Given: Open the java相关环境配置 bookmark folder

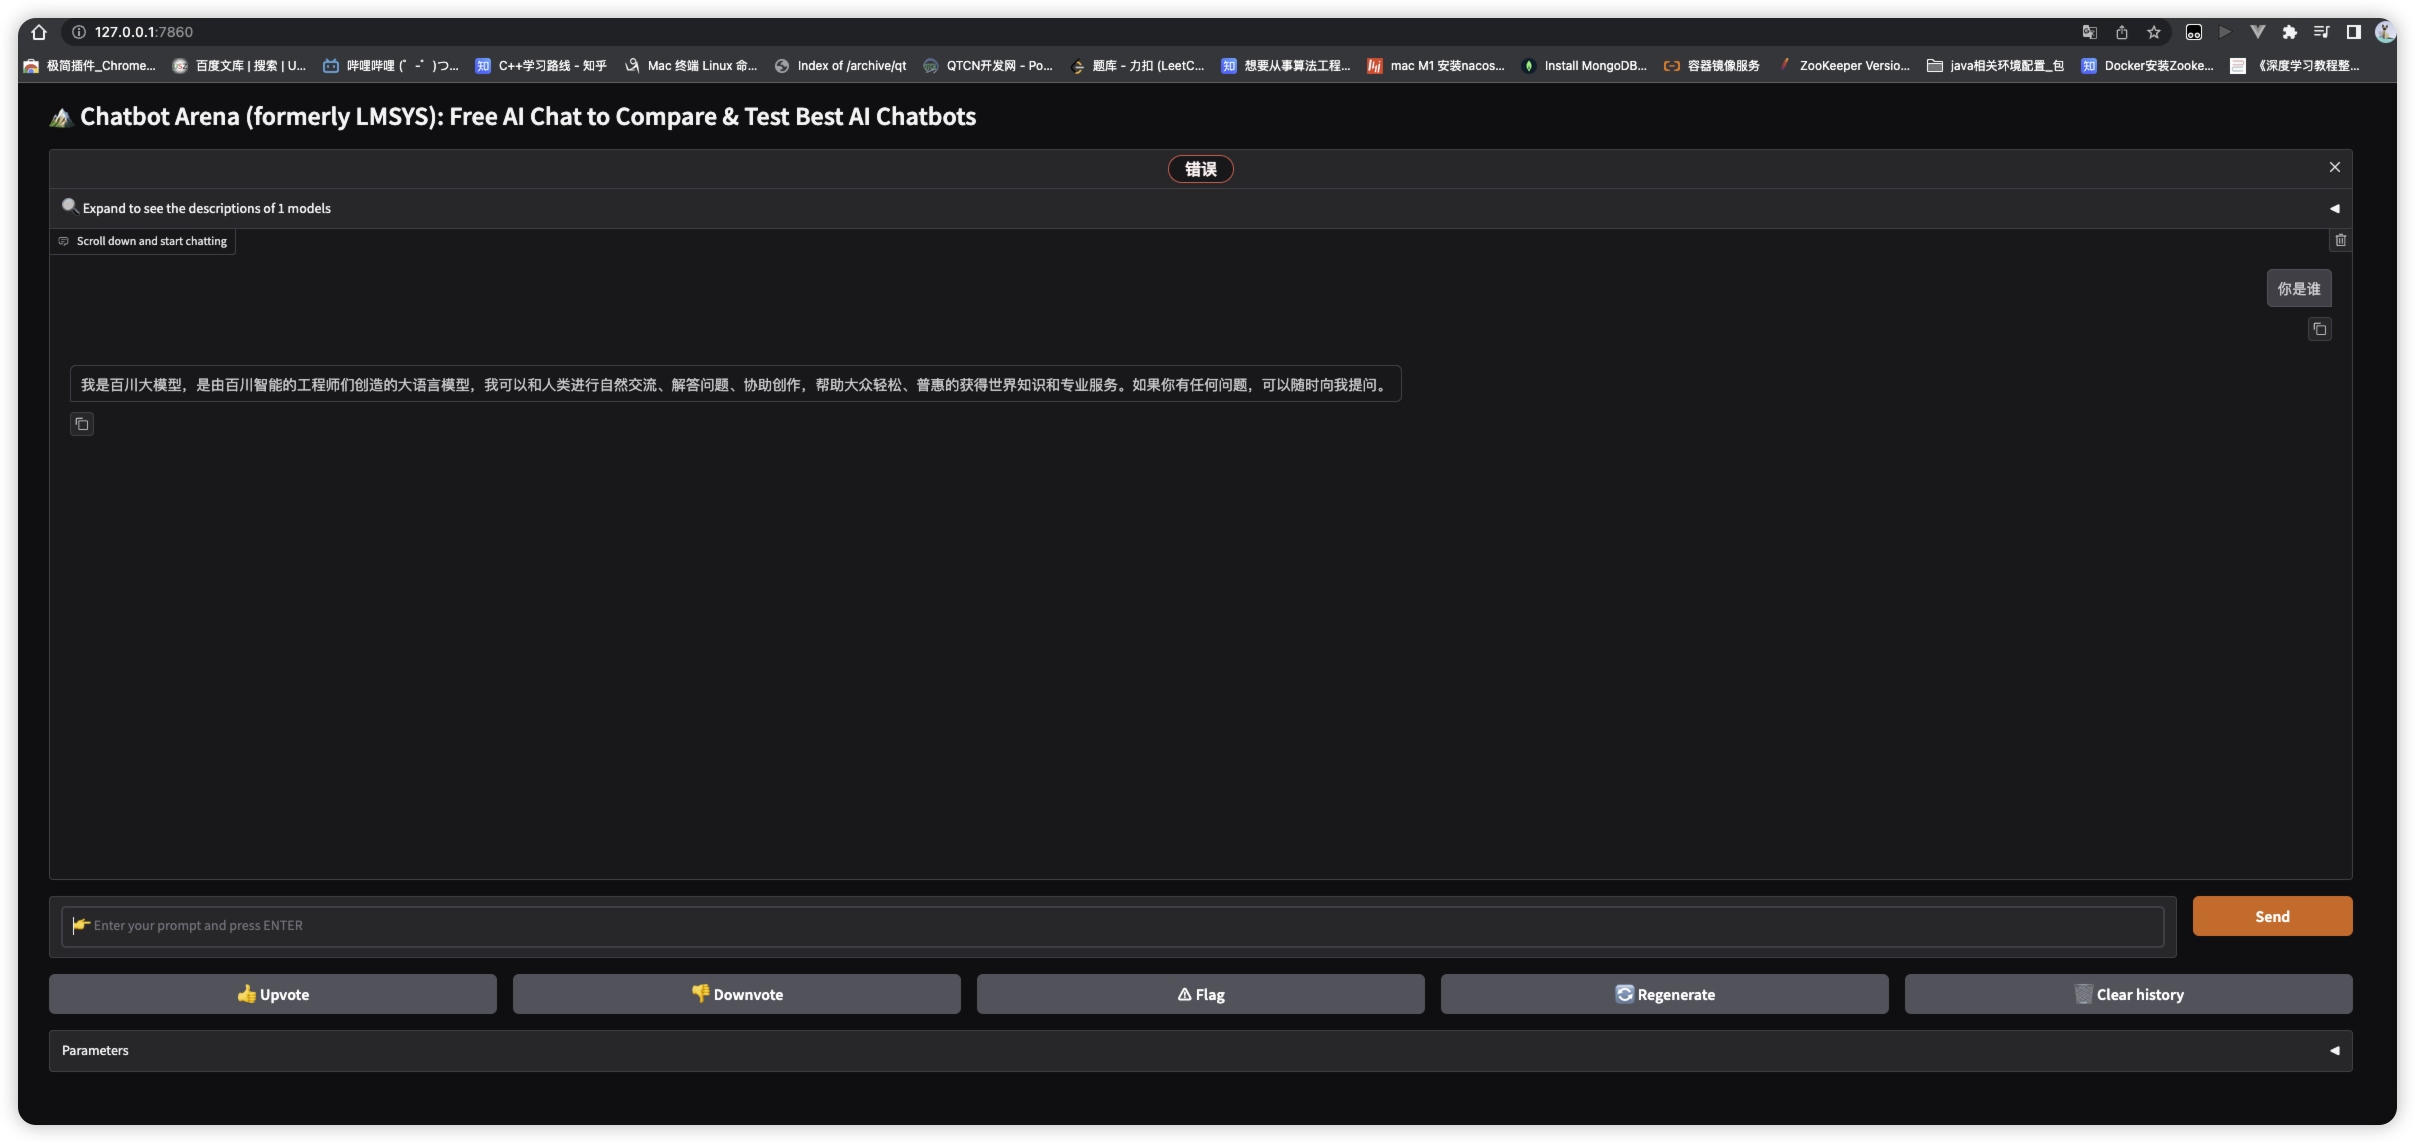Looking at the screenshot, I should click(1995, 66).
